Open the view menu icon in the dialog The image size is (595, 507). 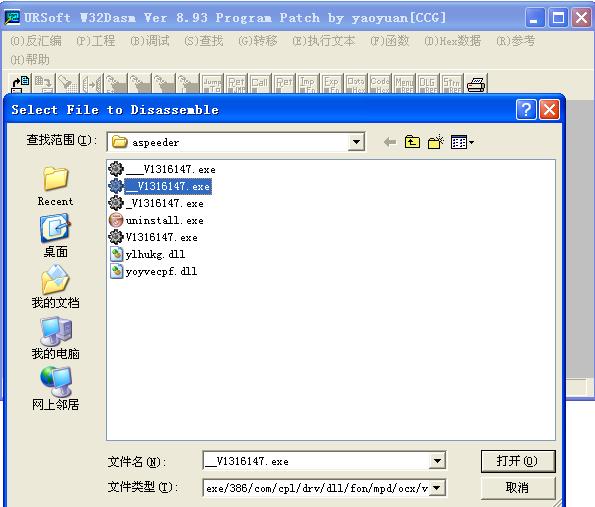[x=462, y=142]
